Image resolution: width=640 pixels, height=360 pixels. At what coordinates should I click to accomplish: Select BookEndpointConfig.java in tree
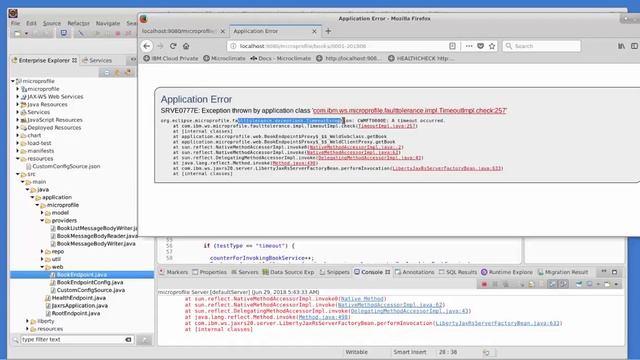(x=87, y=282)
